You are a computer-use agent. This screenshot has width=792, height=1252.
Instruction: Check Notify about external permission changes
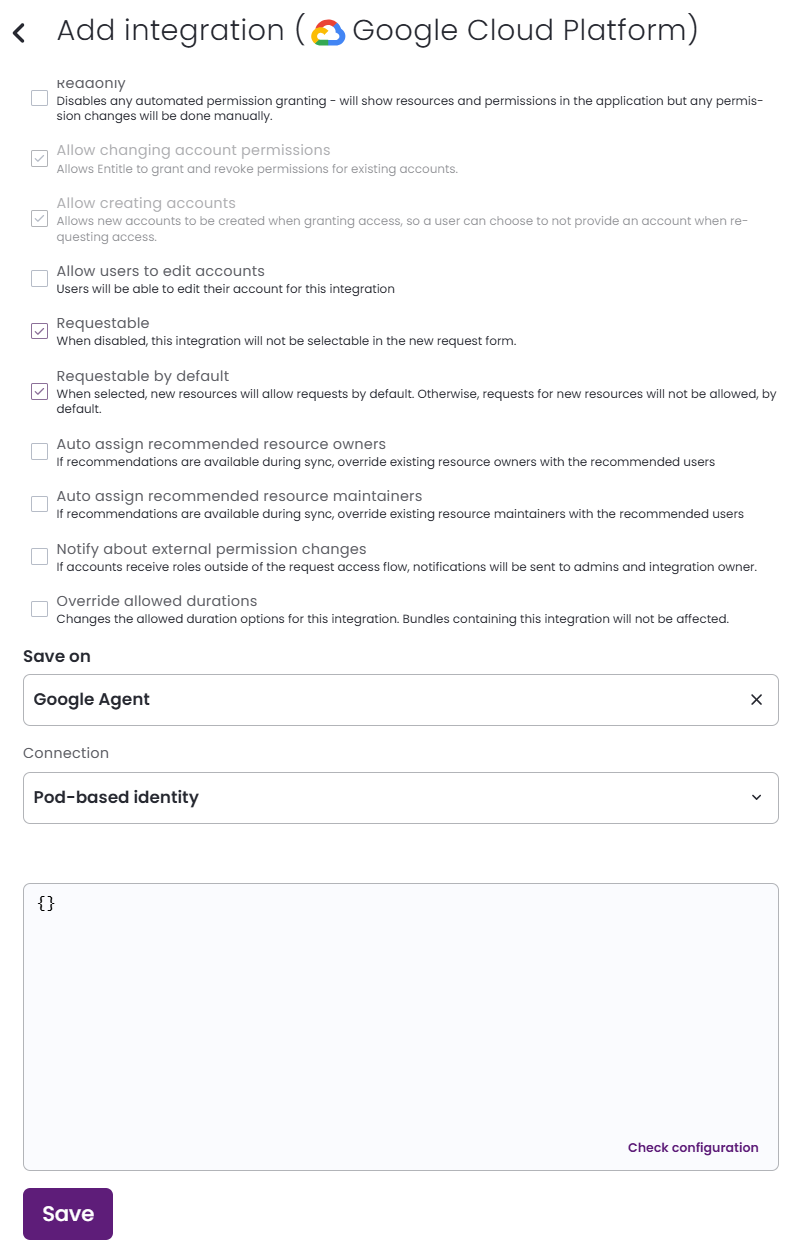pos(39,557)
